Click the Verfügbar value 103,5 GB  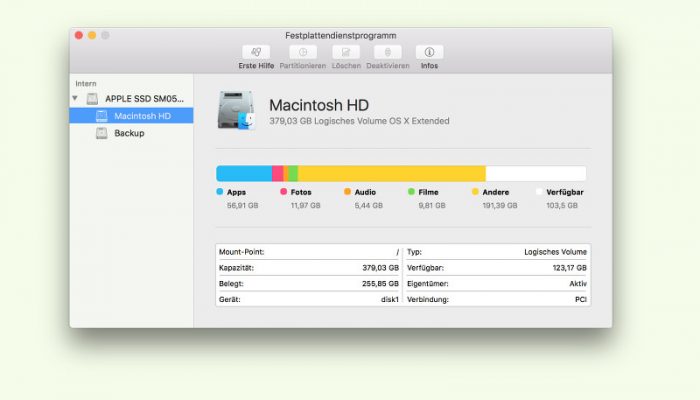click(562, 205)
